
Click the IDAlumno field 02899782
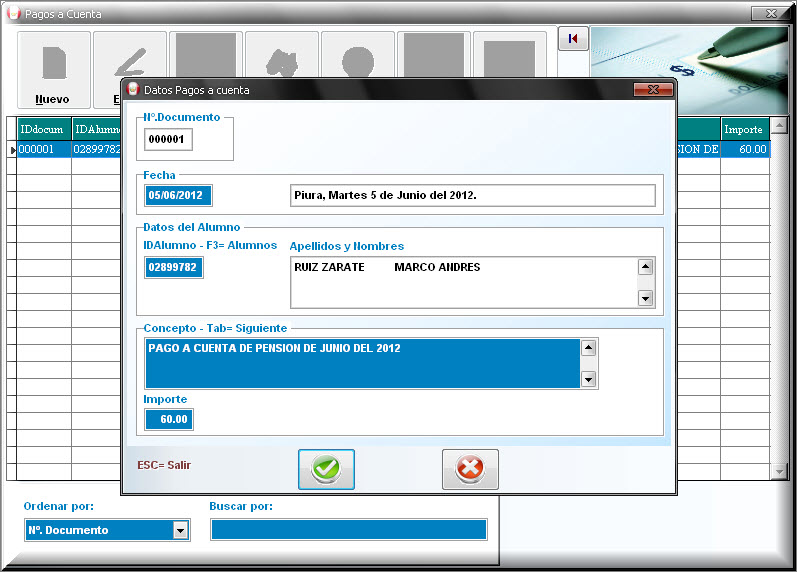(173, 268)
